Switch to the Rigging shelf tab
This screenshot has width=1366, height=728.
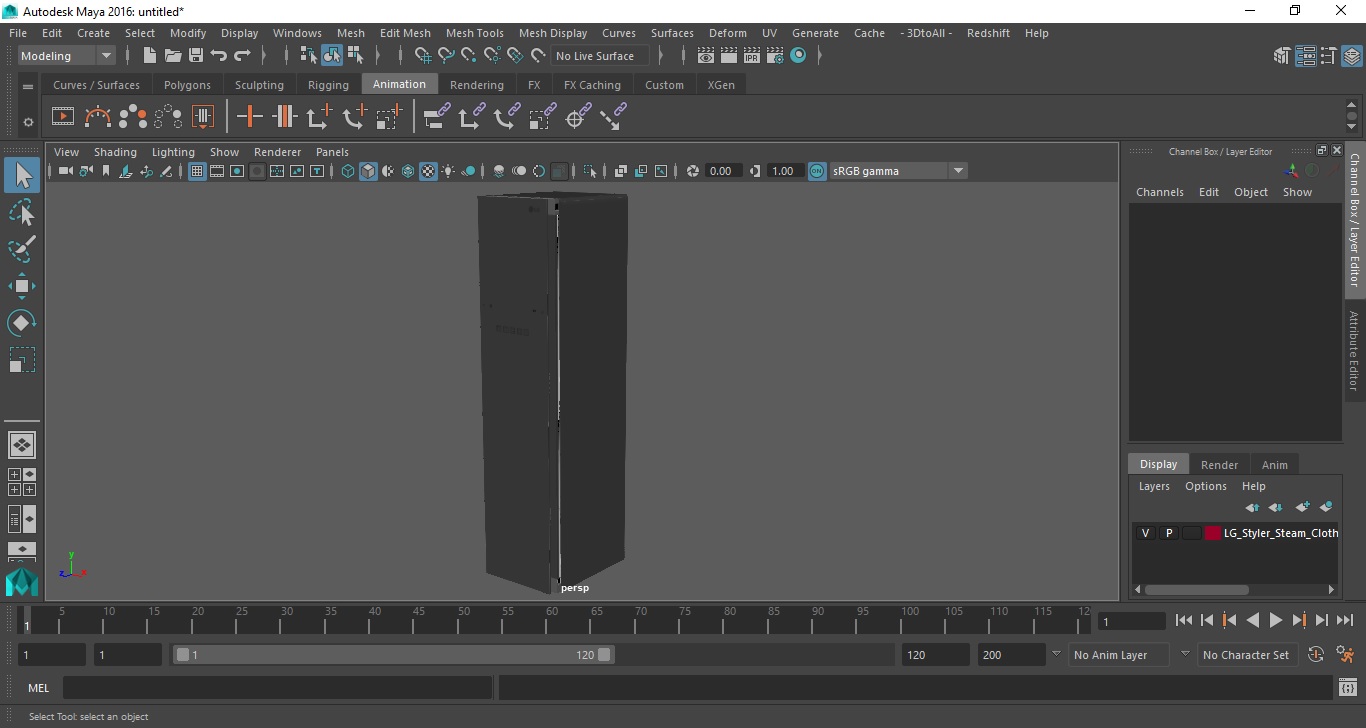[x=328, y=85]
